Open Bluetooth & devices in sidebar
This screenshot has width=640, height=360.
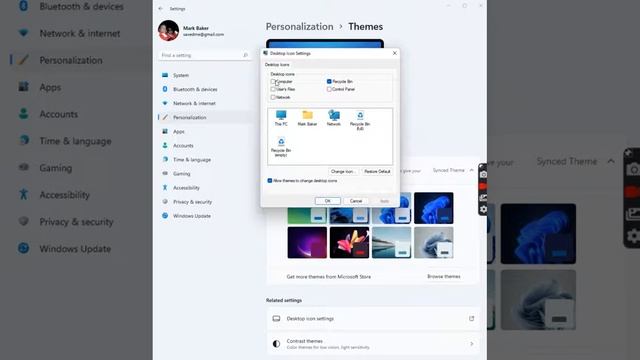[x=195, y=89]
